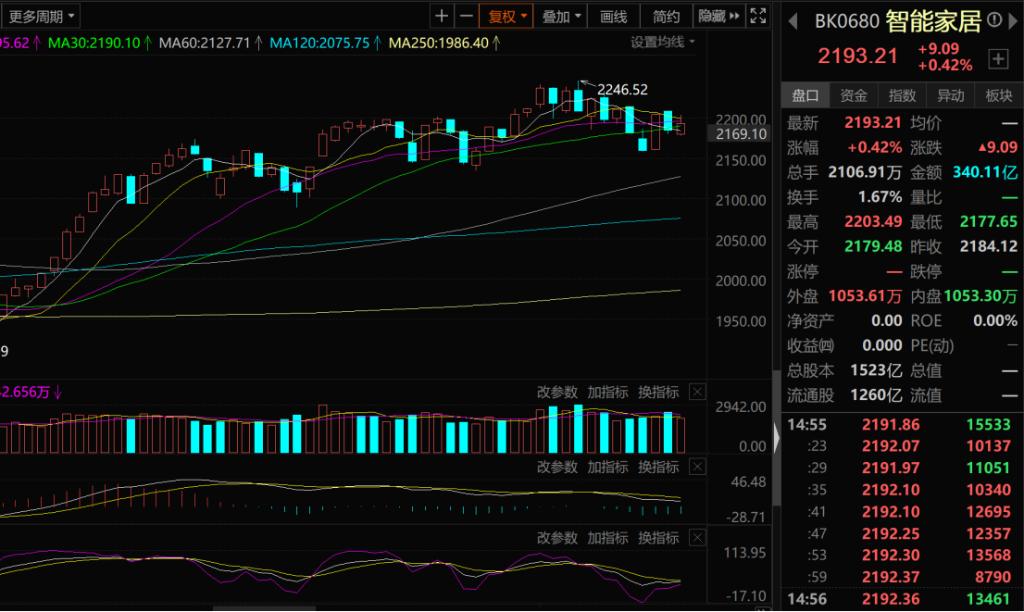1024x612 pixels.
Task: Add 智能家居 to watchlist with plus box
Action: click(997, 59)
